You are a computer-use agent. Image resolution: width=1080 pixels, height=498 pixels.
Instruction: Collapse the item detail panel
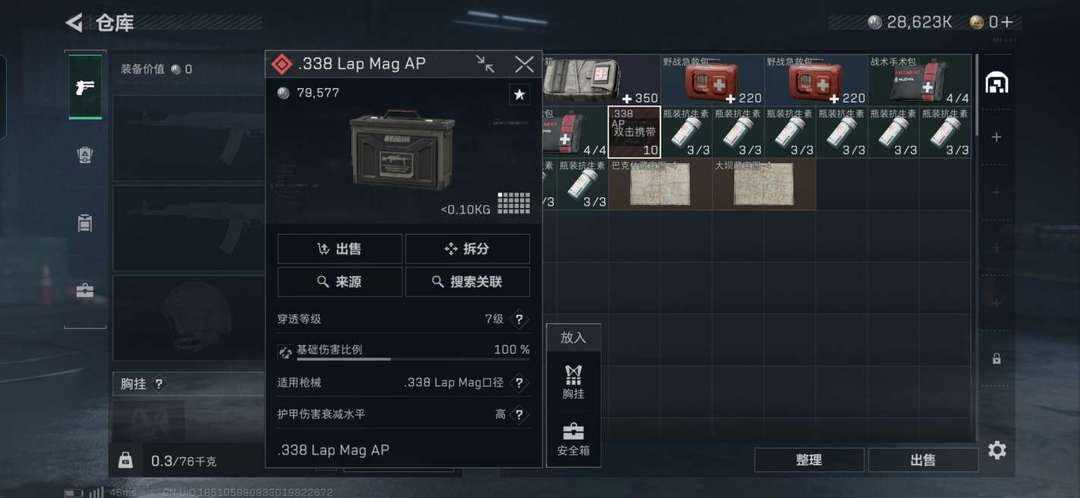click(485, 64)
